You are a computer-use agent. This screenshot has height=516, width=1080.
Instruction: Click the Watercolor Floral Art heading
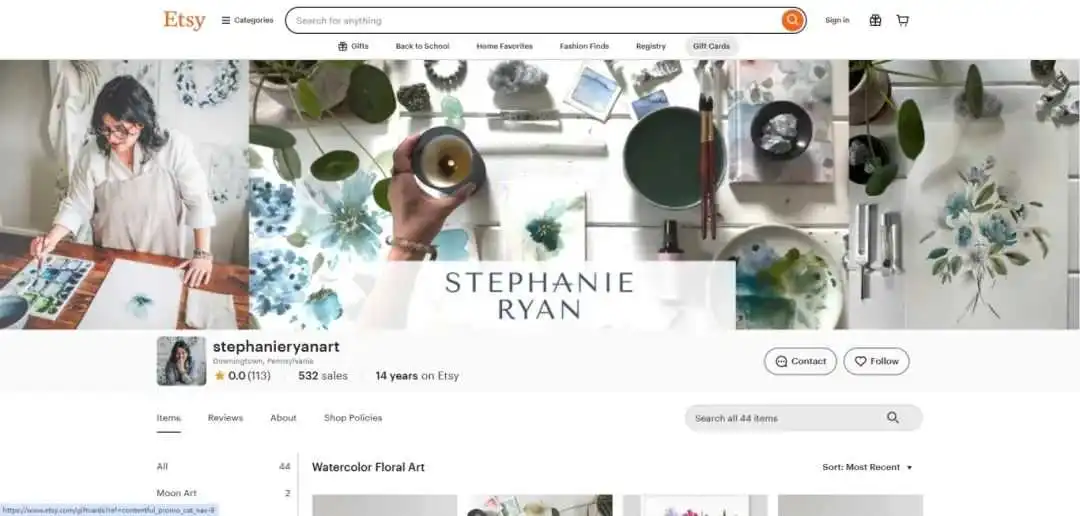tap(368, 467)
